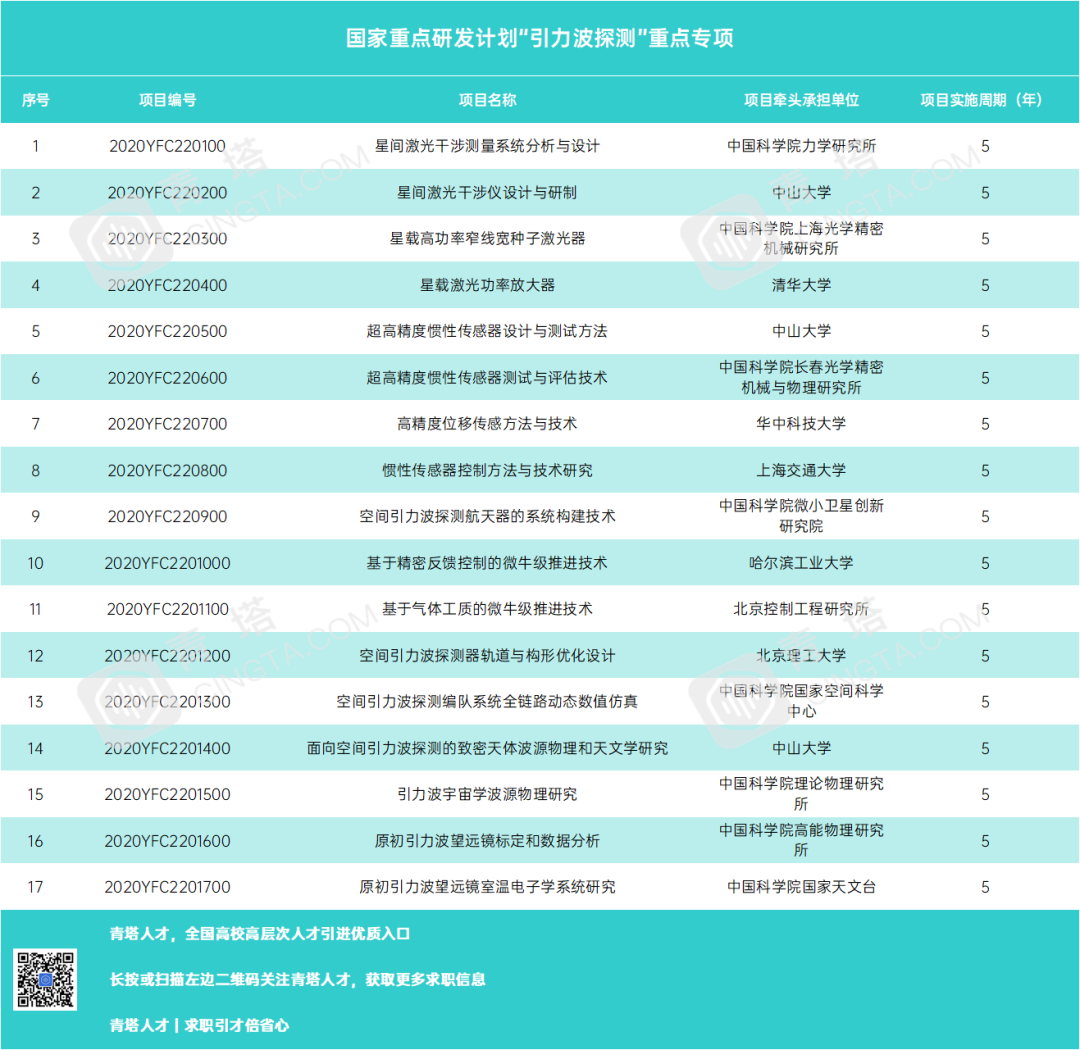The height and width of the screenshot is (1050, 1080).
Task: Select project number 2020YFC2201100
Action: point(167,609)
